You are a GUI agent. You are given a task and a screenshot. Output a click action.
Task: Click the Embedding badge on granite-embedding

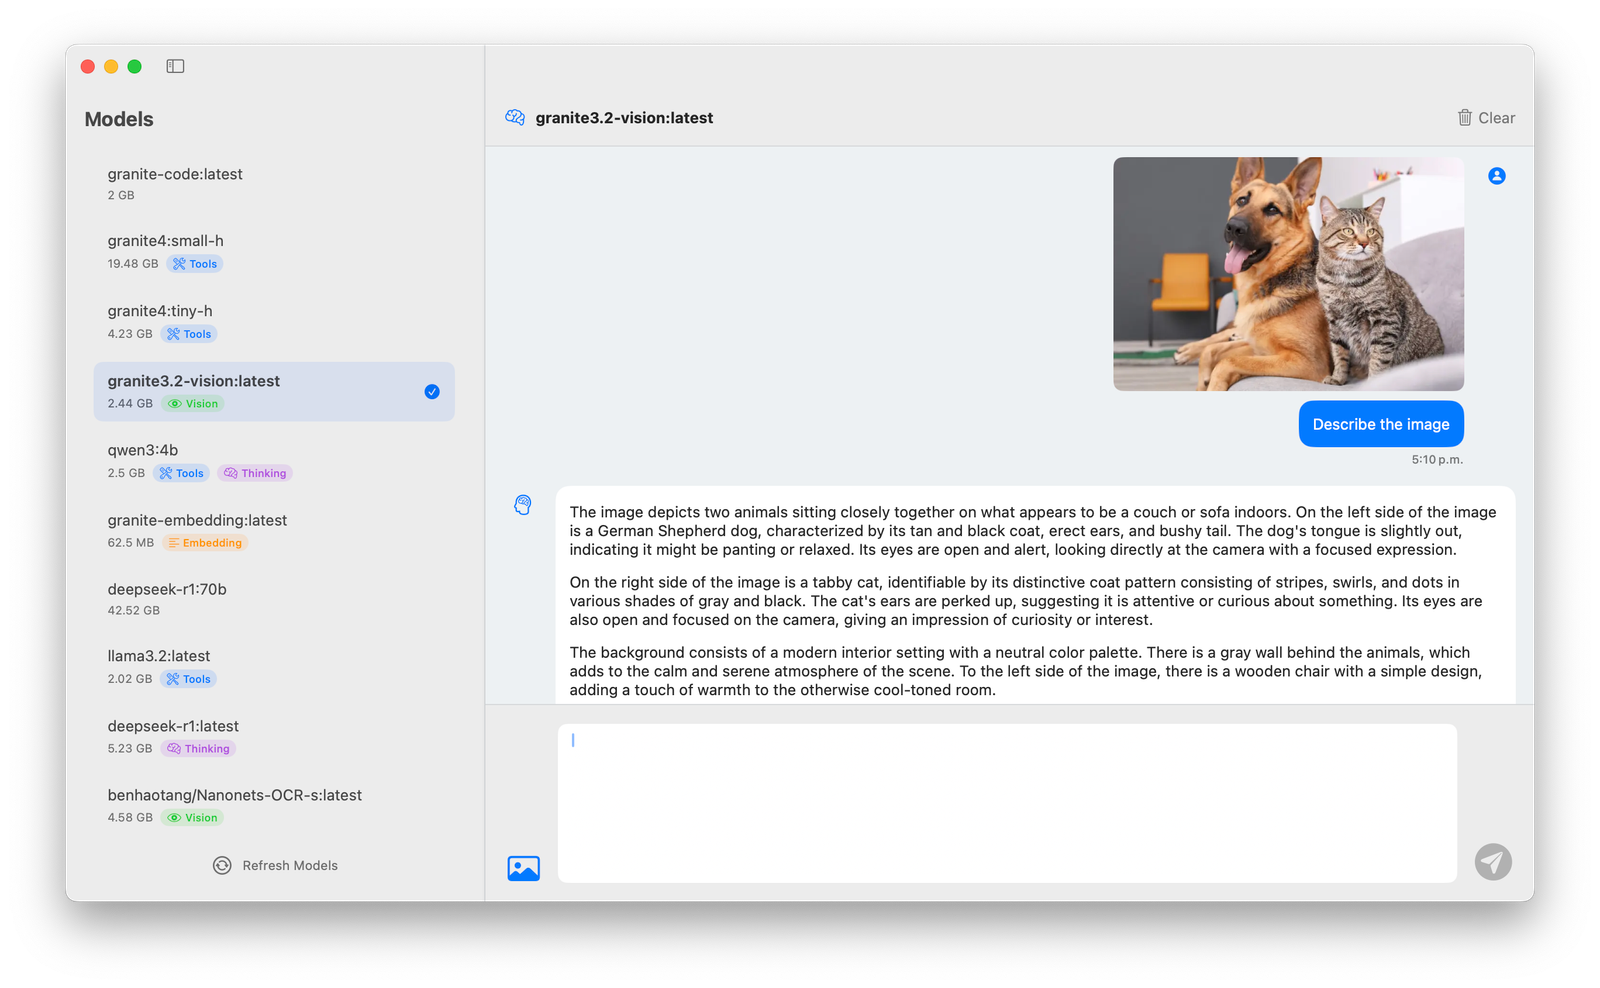(205, 543)
